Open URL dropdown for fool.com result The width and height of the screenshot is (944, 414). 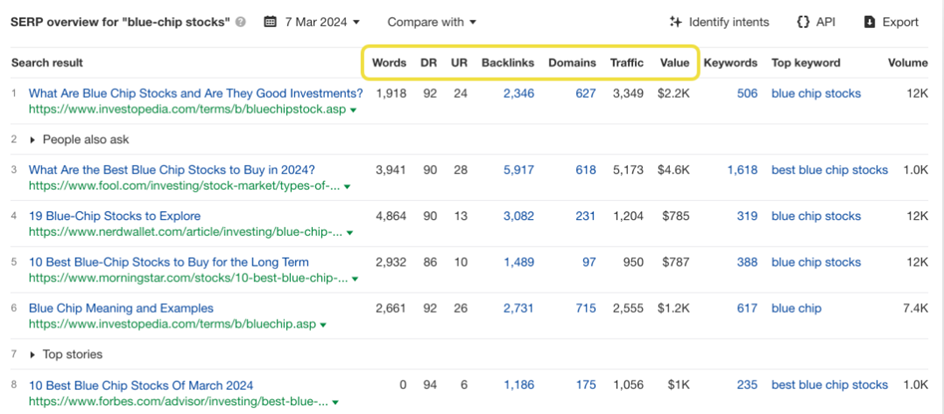pyautogui.click(x=346, y=187)
